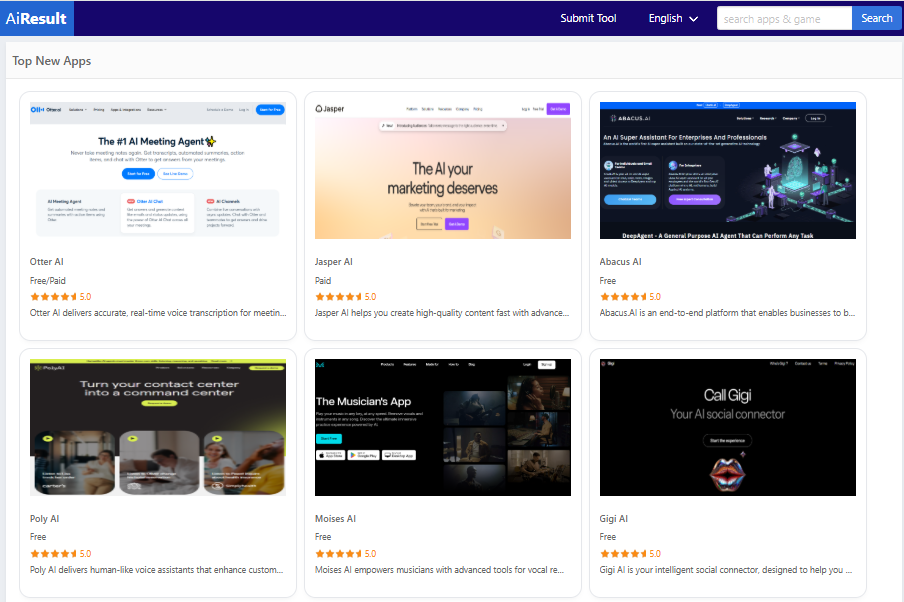Screen dimensions: 904x602
Task: Click the language dropdown chevron arrow
Action: click(694, 19)
